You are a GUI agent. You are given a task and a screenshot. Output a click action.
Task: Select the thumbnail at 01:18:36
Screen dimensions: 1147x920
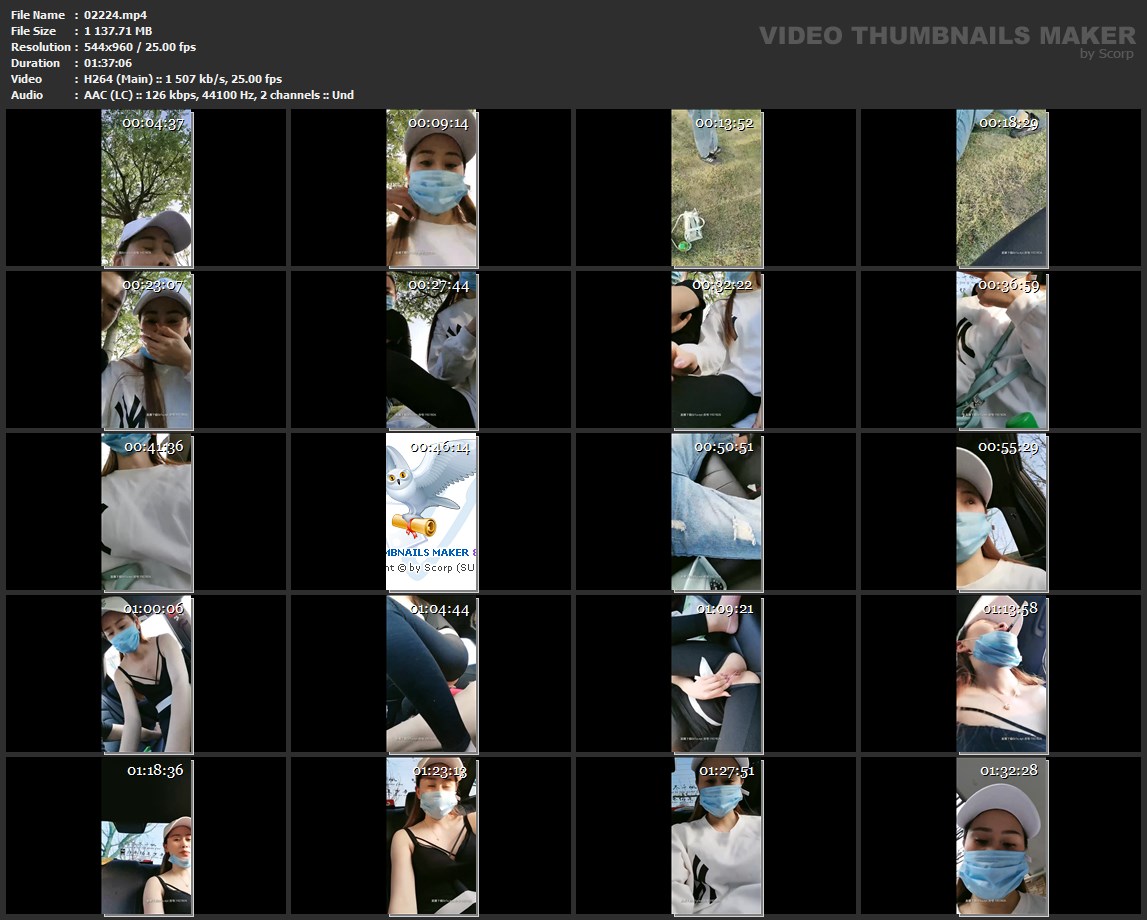(146, 836)
